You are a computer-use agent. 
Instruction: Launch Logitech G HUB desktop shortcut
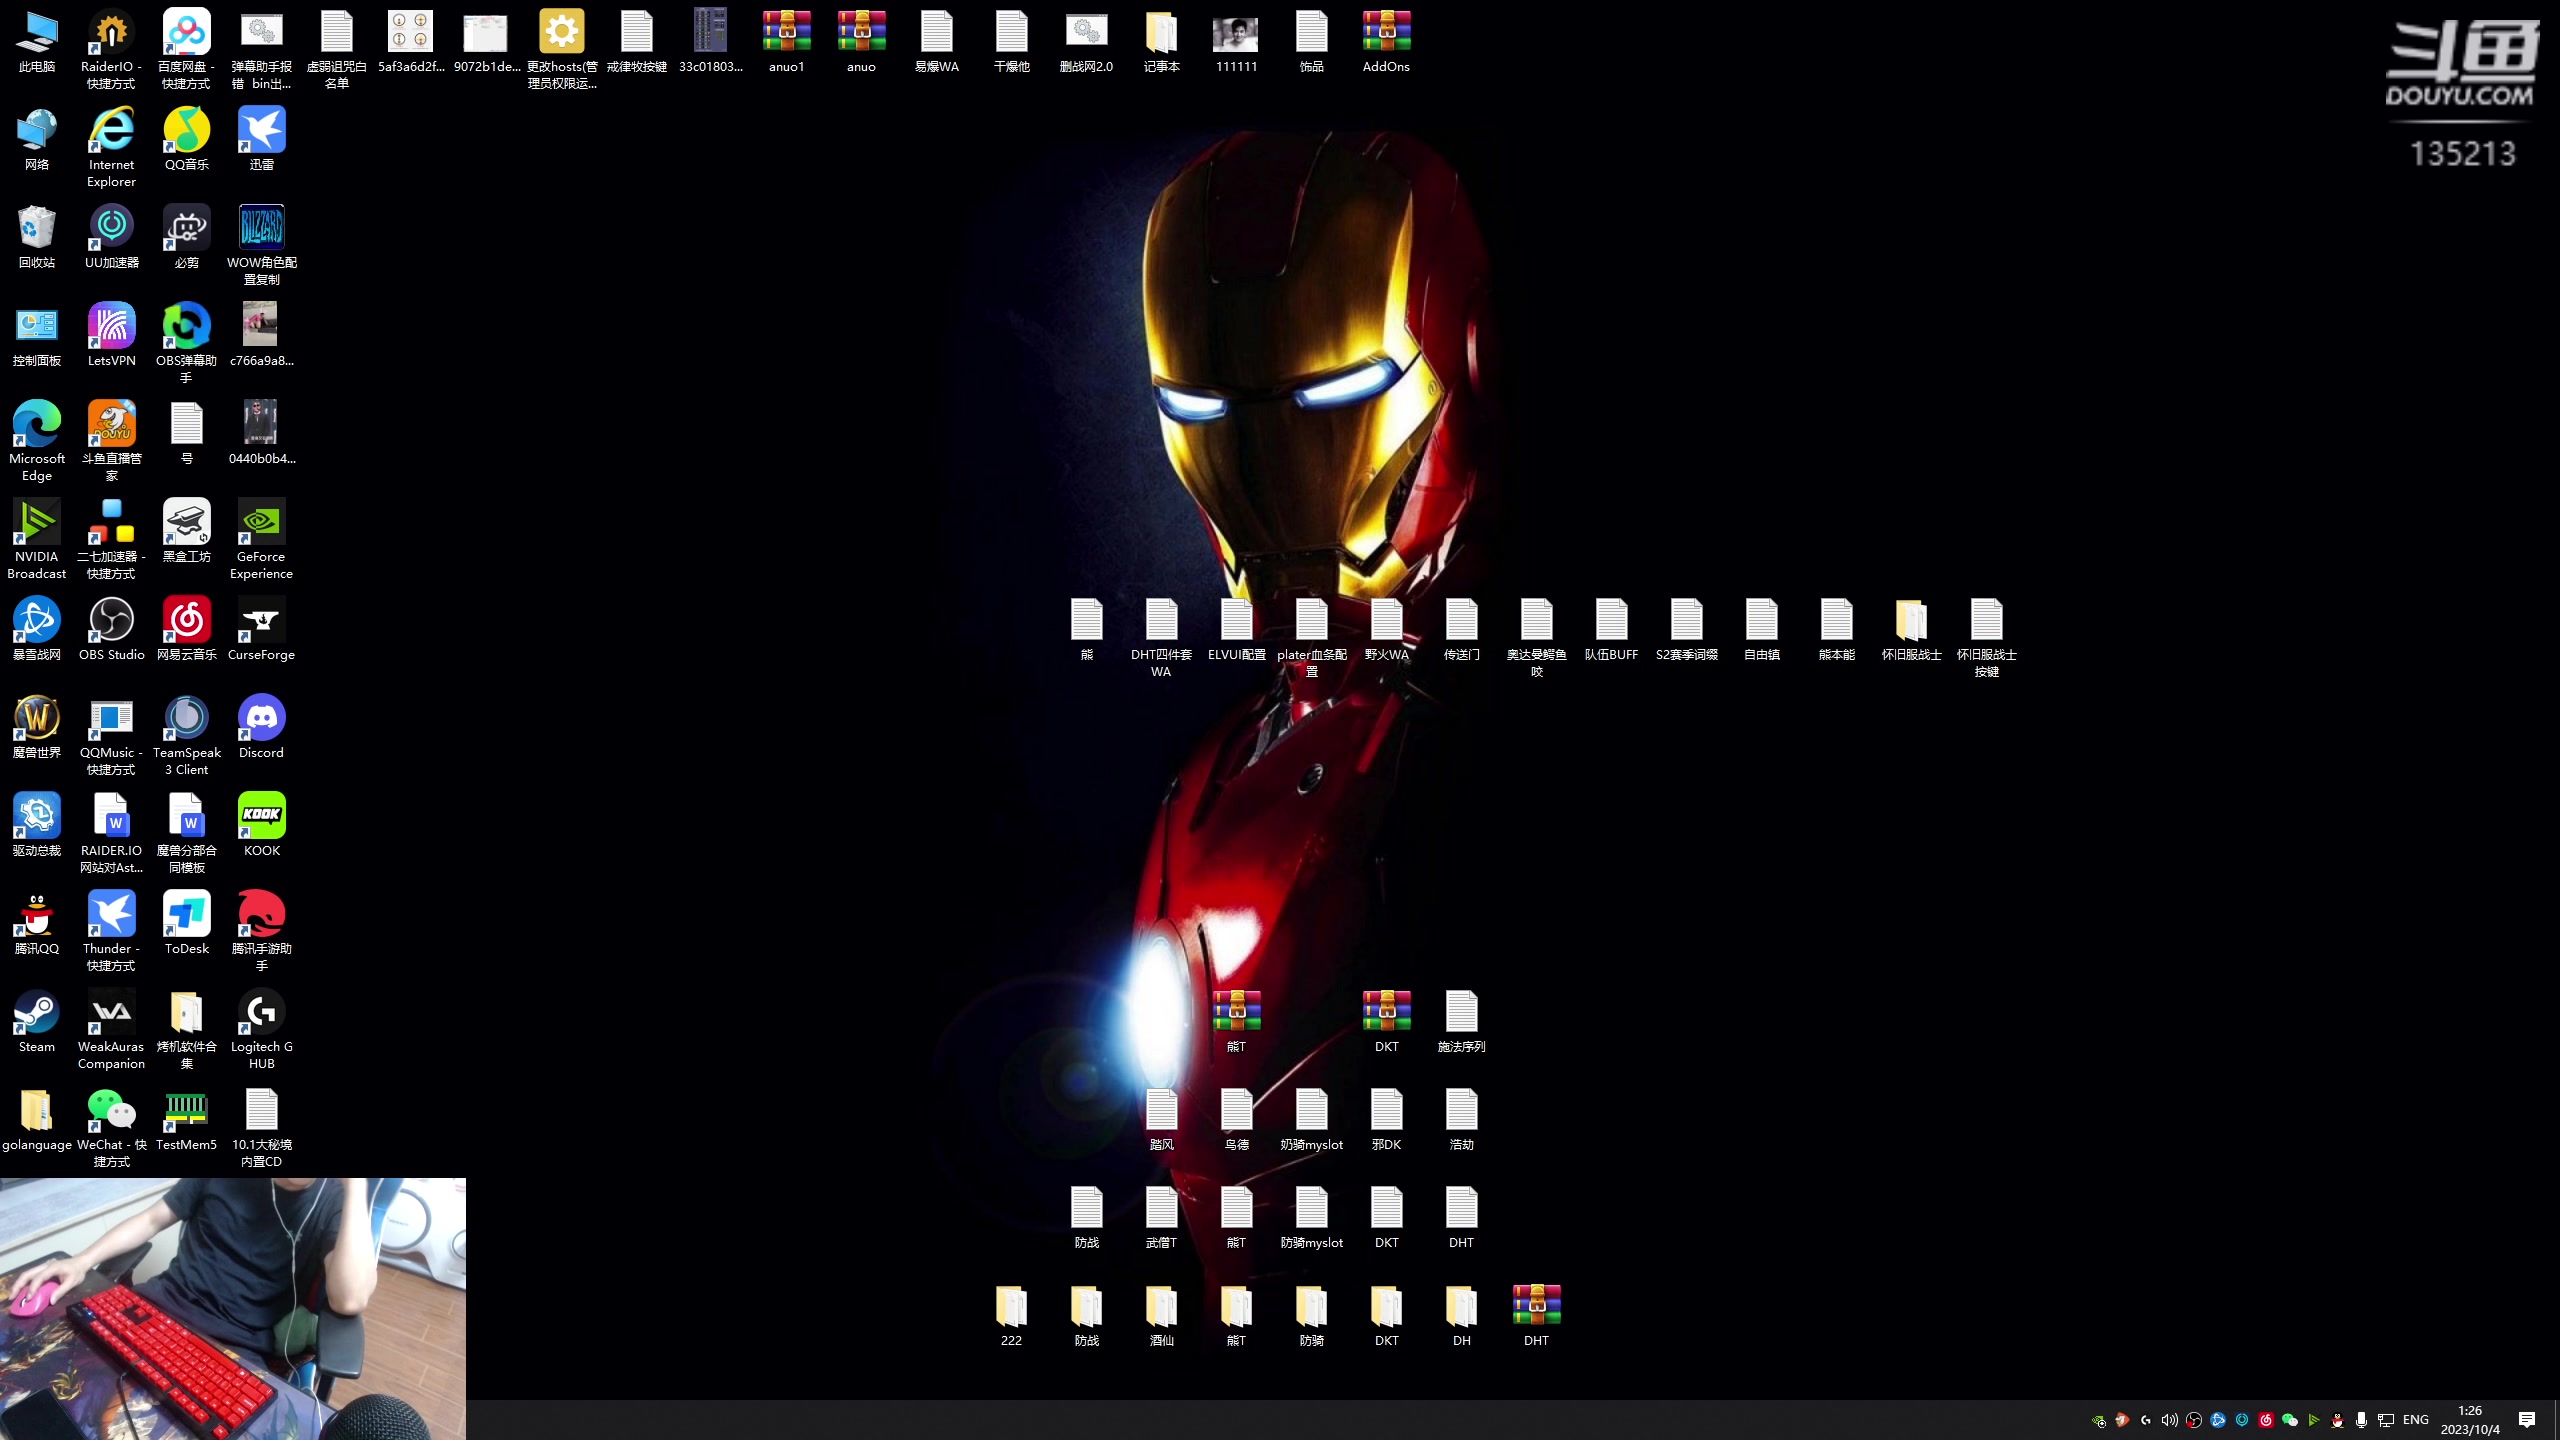(x=261, y=1030)
